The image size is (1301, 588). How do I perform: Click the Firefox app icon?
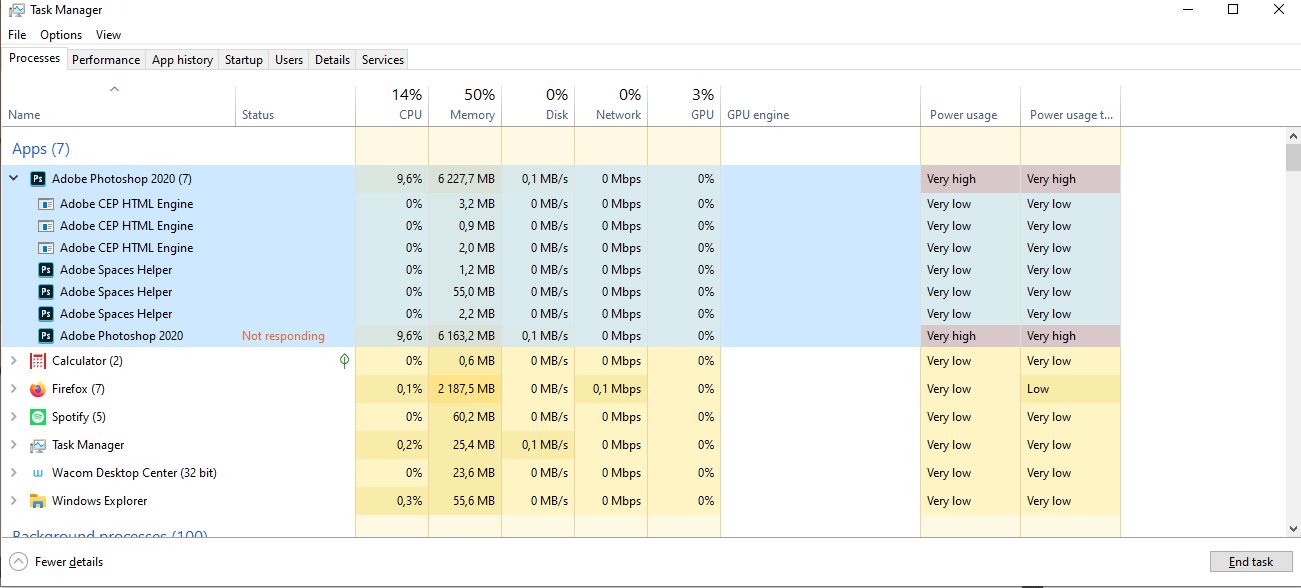(38, 389)
